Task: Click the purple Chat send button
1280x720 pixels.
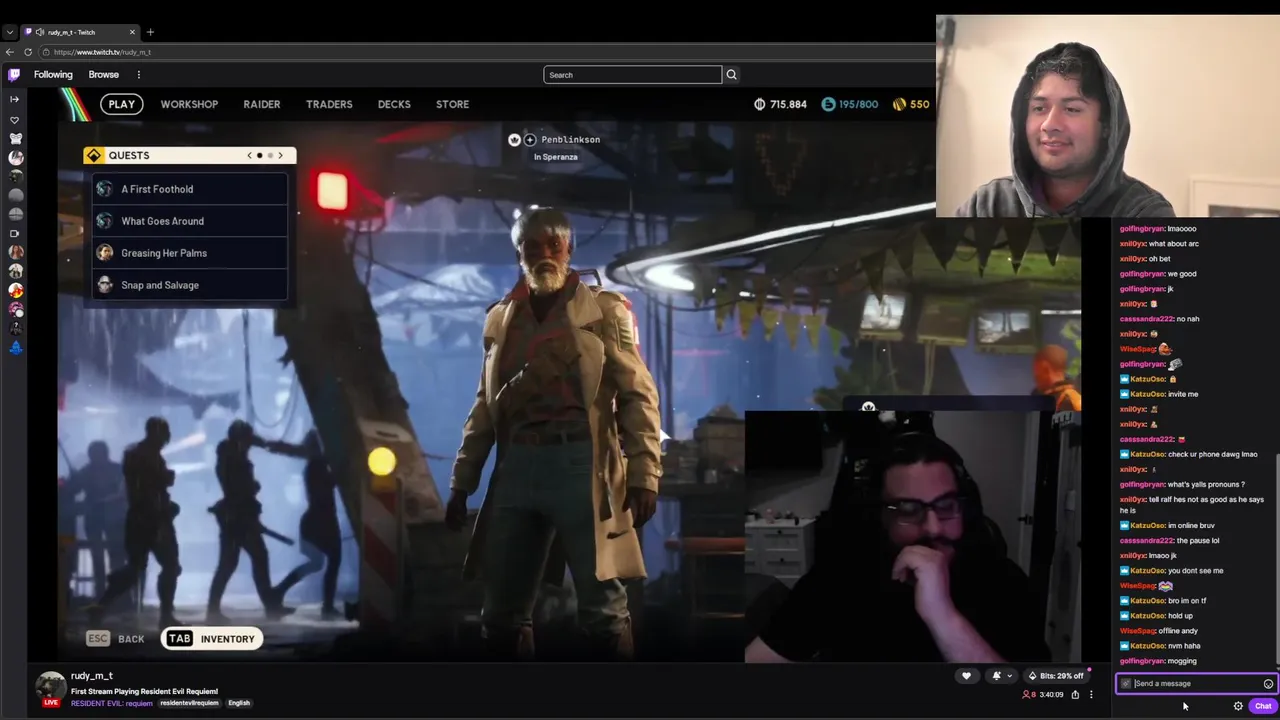Action: point(1263,706)
